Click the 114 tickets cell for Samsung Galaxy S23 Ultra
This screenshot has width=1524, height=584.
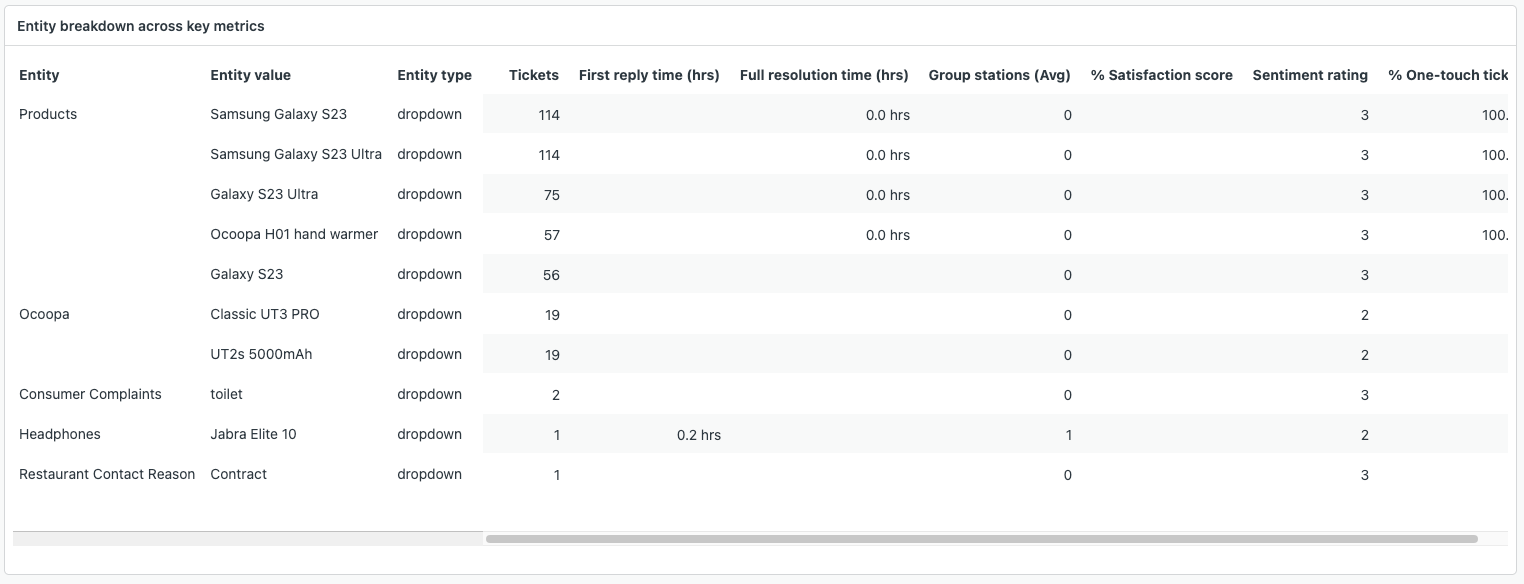point(549,155)
